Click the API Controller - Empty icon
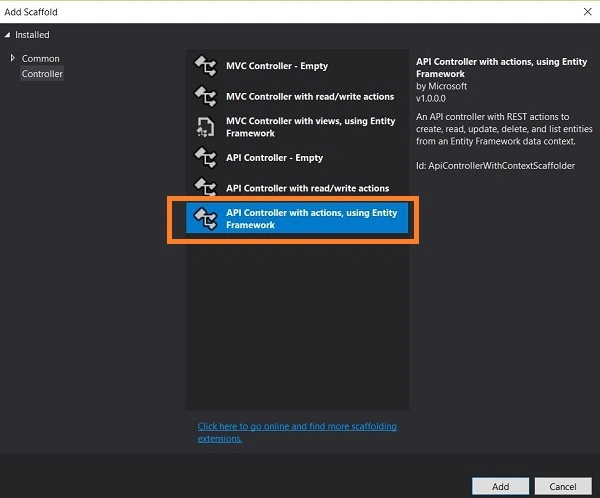Screen dimensions: 600x498 [x=205, y=158]
